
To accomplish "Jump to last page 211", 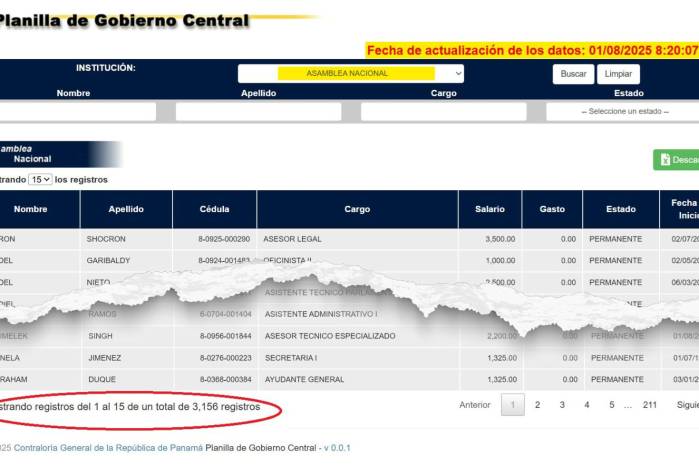I will (x=650, y=405).
